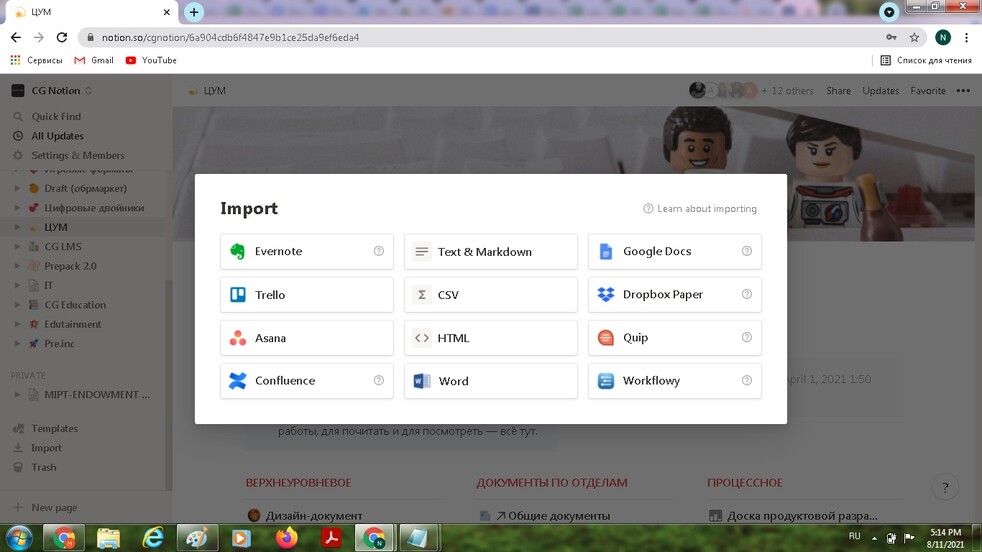Open Learn about importing link
This screenshot has width=982, height=552.
coord(700,209)
